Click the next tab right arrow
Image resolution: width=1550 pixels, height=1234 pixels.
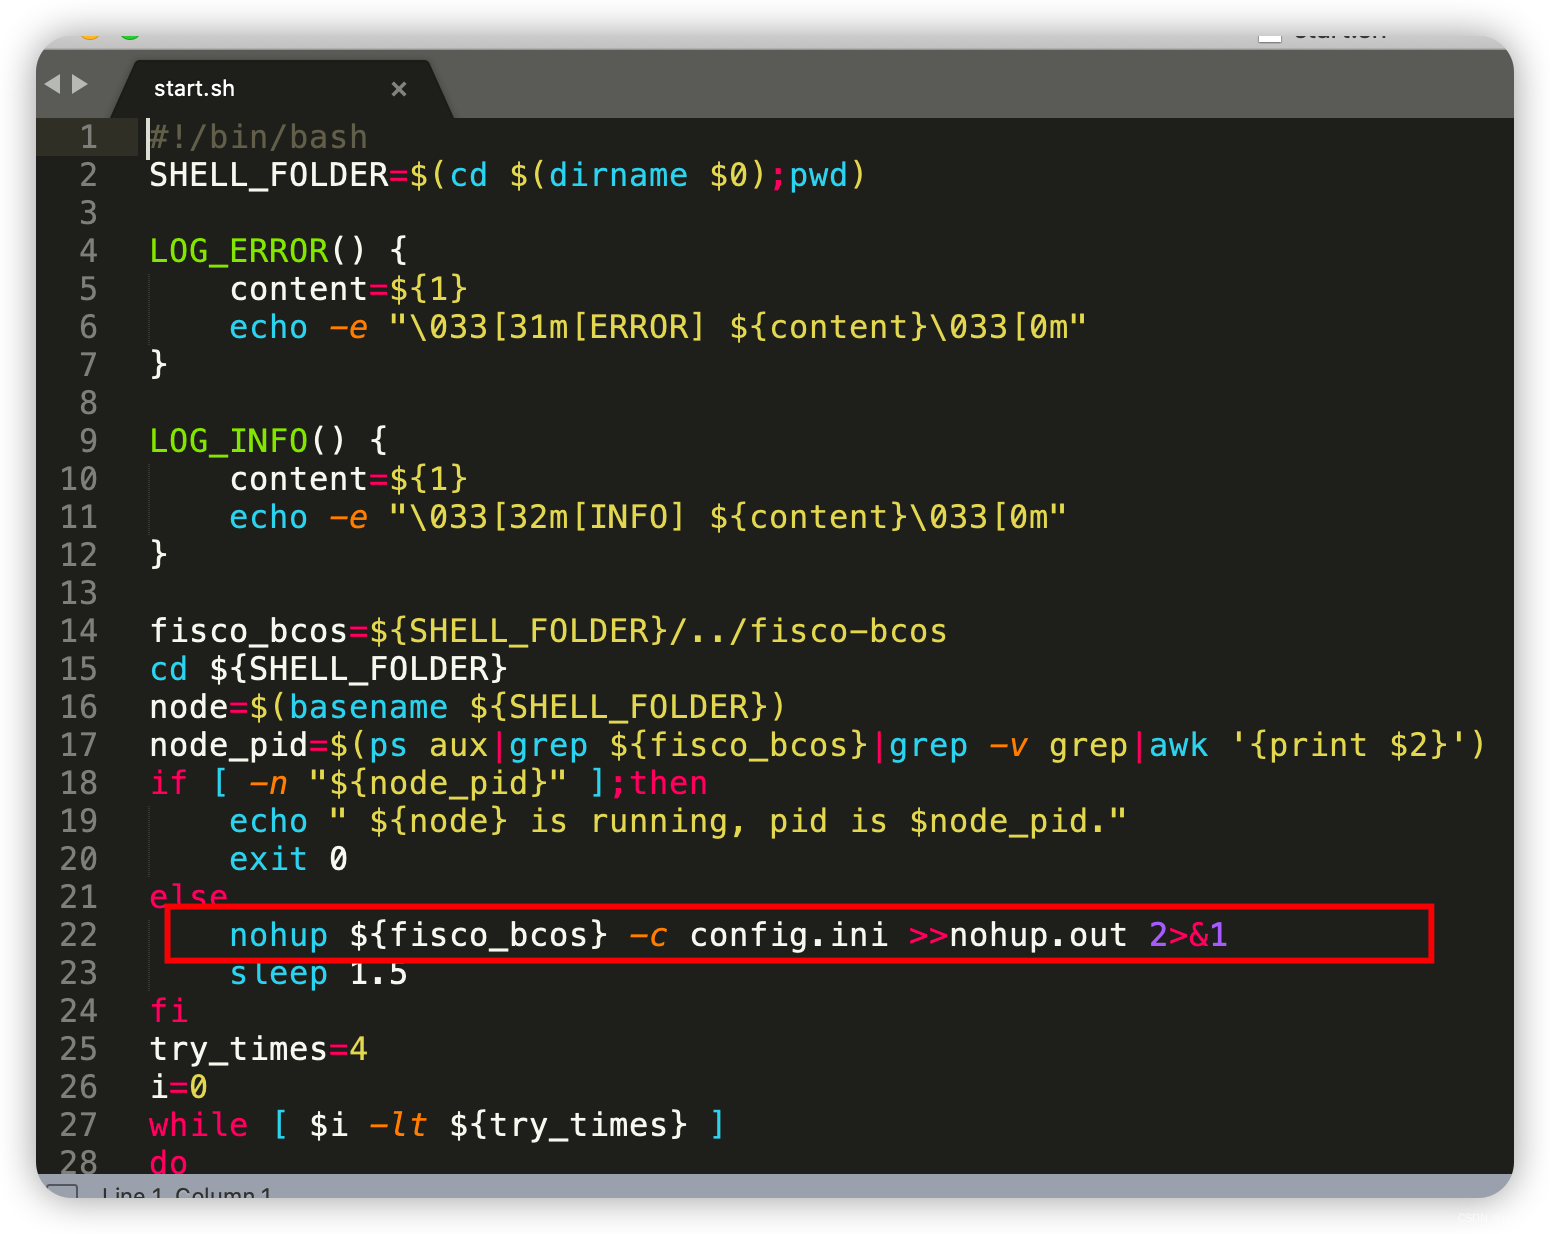[x=79, y=84]
